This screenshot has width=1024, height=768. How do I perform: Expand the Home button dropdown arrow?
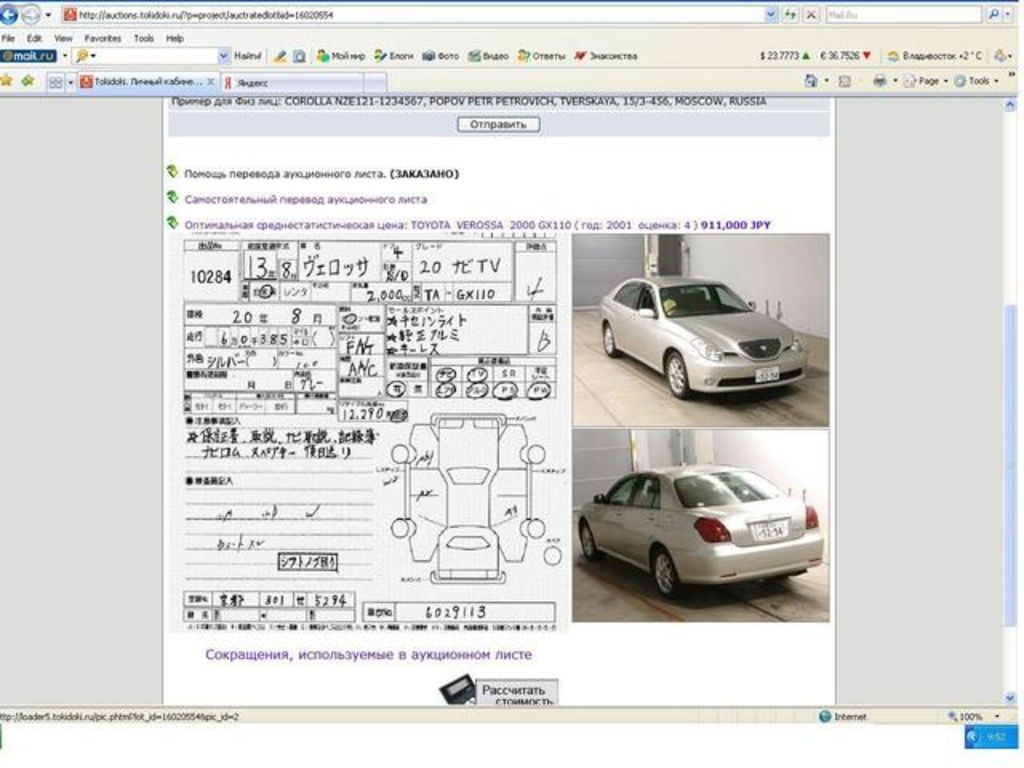(x=826, y=81)
